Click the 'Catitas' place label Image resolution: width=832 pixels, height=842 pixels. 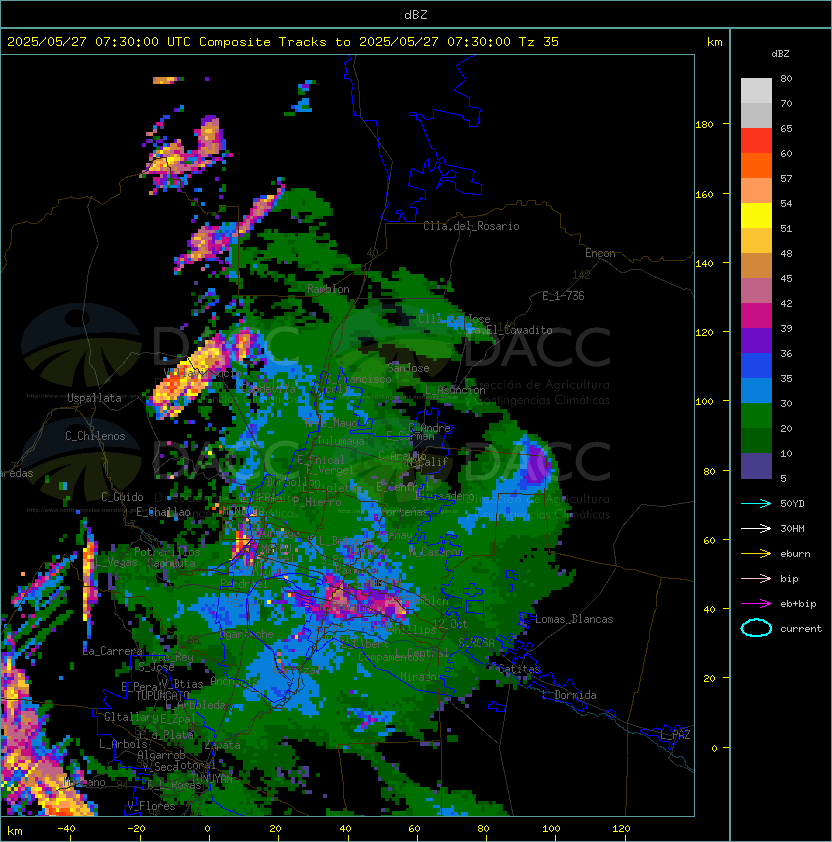pyautogui.click(x=519, y=669)
